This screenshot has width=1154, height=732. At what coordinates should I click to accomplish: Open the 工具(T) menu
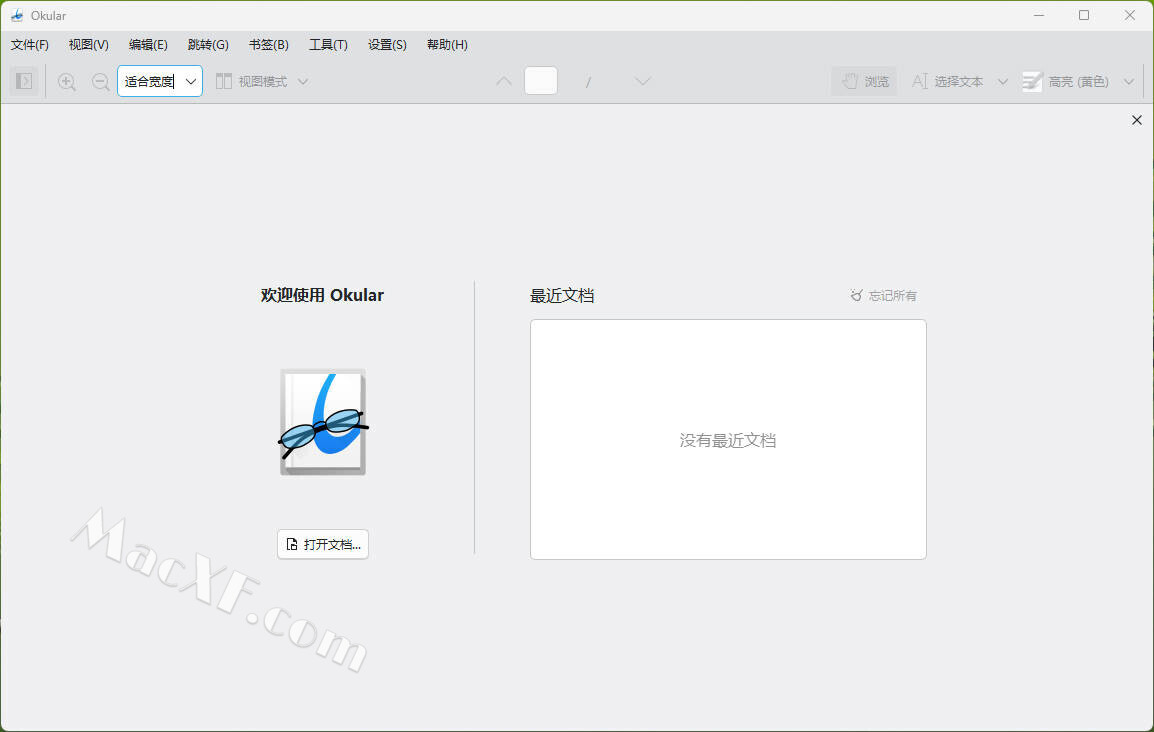click(328, 45)
